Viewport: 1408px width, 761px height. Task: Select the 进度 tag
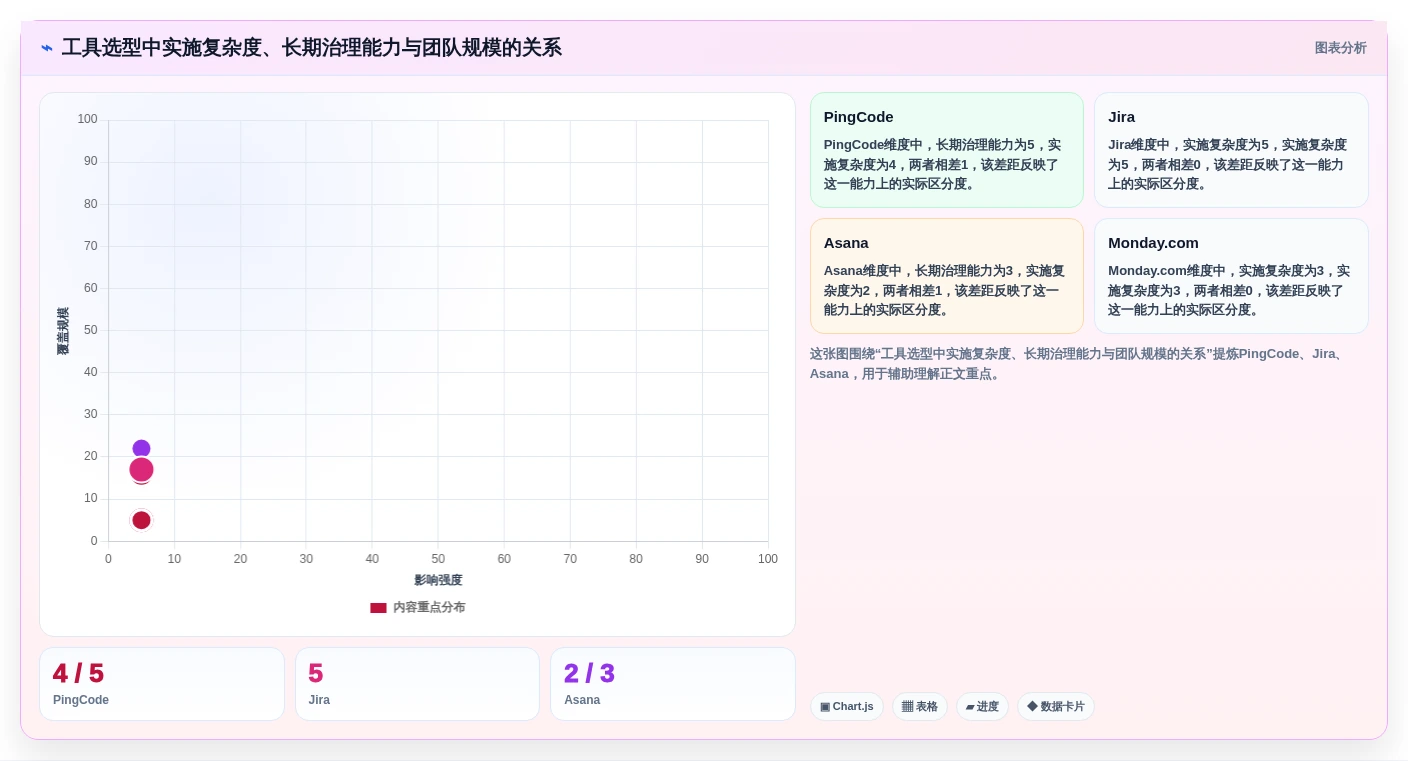982,707
